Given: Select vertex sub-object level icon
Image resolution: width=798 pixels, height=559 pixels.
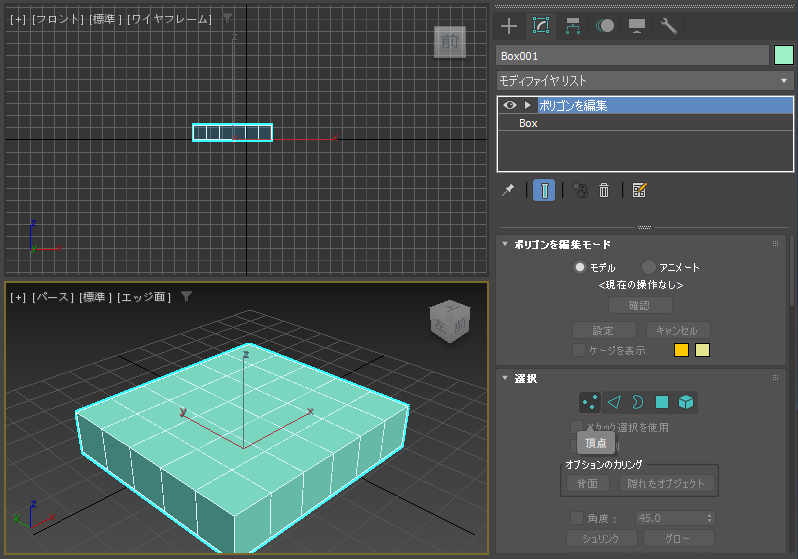Looking at the screenshot, I should (590, 403).
